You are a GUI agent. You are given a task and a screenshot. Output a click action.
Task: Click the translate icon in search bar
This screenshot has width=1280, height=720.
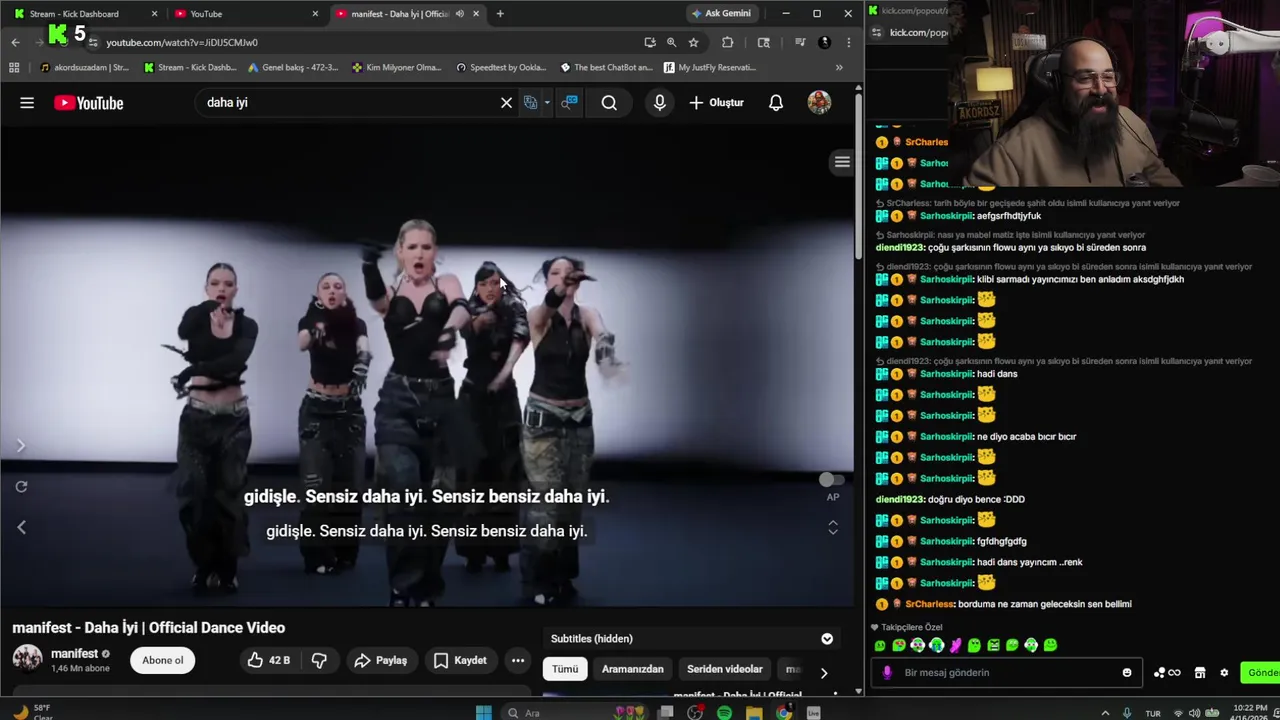531,103
